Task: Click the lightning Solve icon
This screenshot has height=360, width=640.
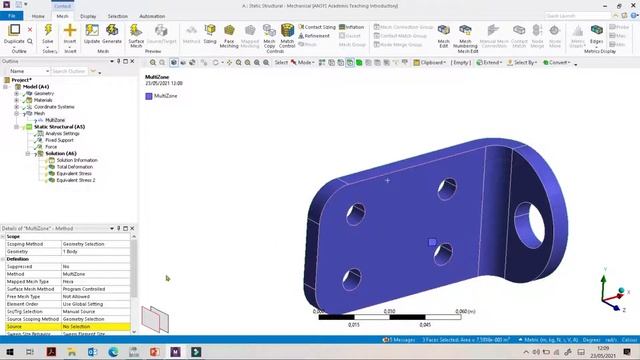Action: (48, 30)
